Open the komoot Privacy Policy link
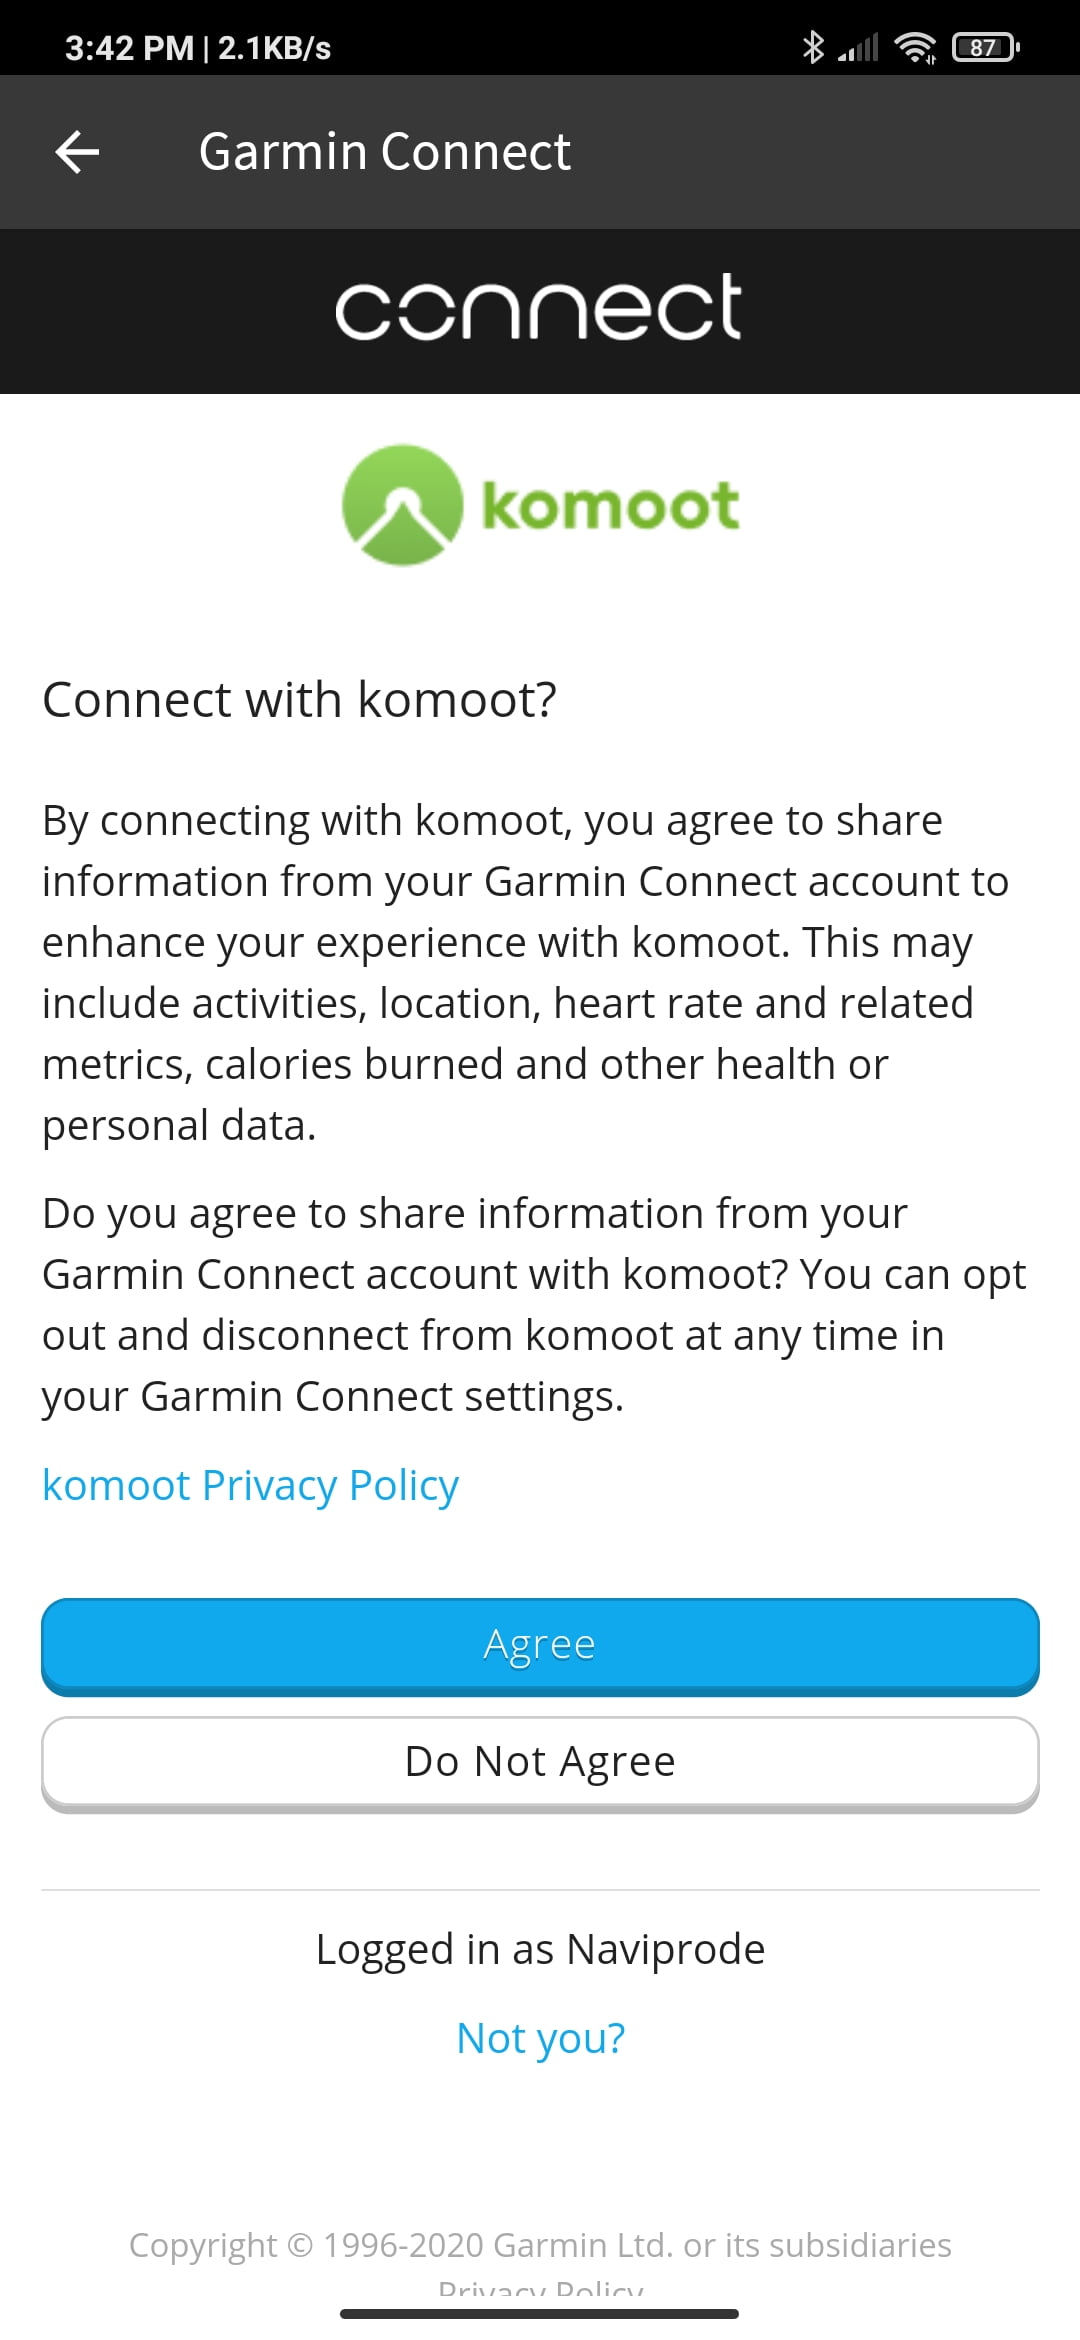 tap(250, 1486)
